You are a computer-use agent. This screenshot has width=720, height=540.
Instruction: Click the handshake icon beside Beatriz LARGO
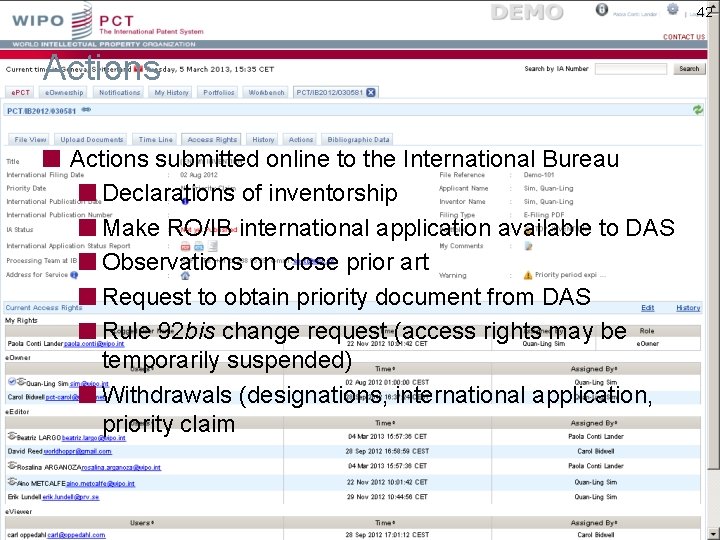(x=12, y=435)
